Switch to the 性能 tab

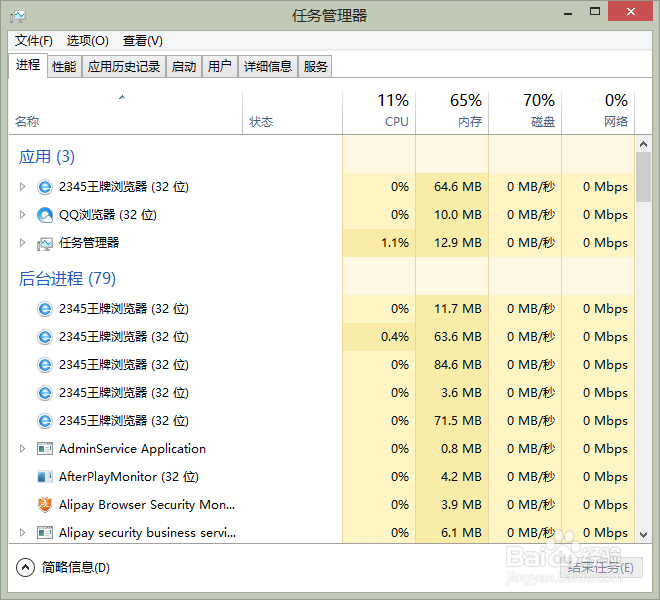[x=64, y=67]
